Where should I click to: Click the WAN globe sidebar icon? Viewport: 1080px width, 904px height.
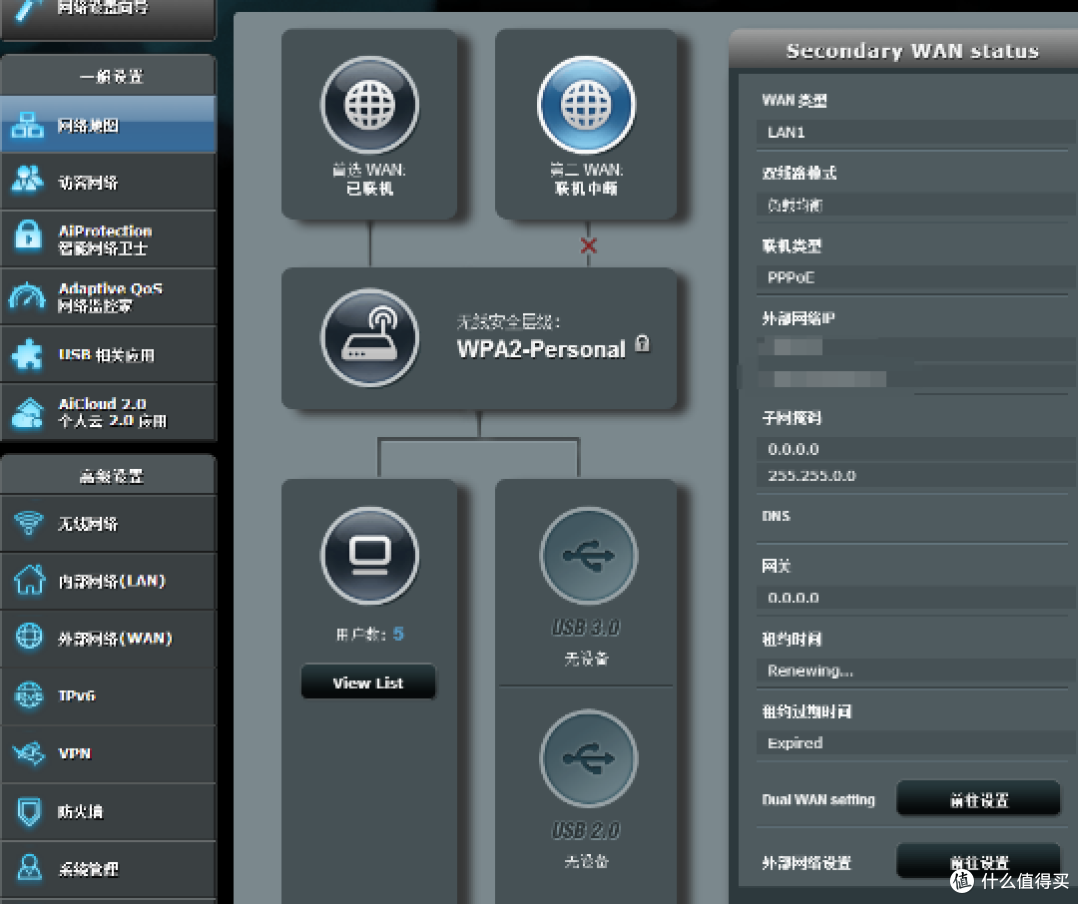[x=29, y=636]
